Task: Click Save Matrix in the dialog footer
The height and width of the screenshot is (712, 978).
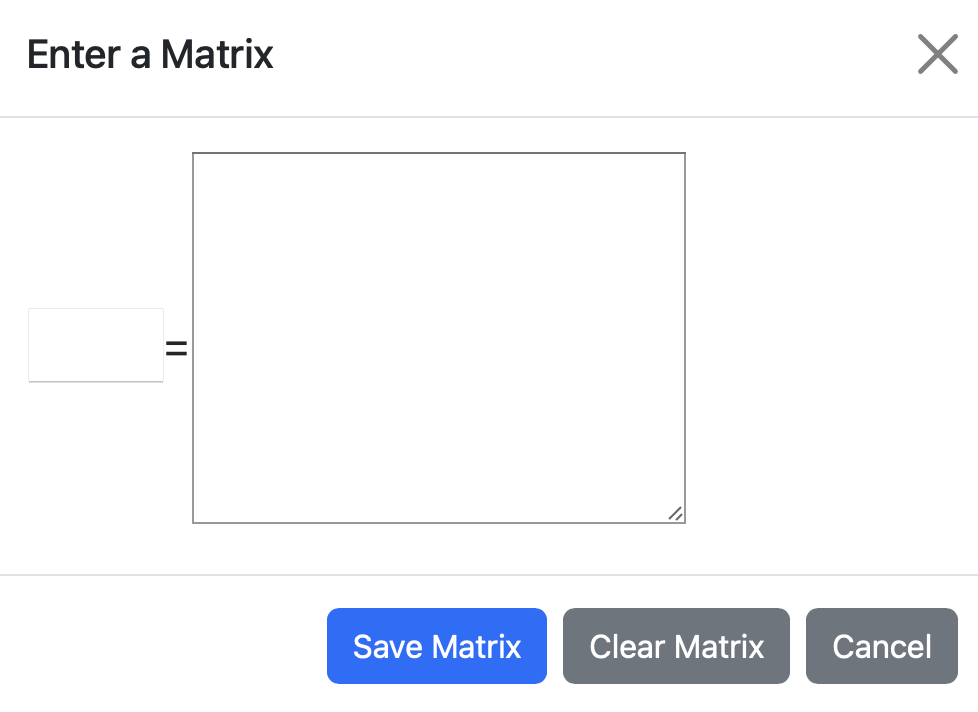Action: [436, 646]
